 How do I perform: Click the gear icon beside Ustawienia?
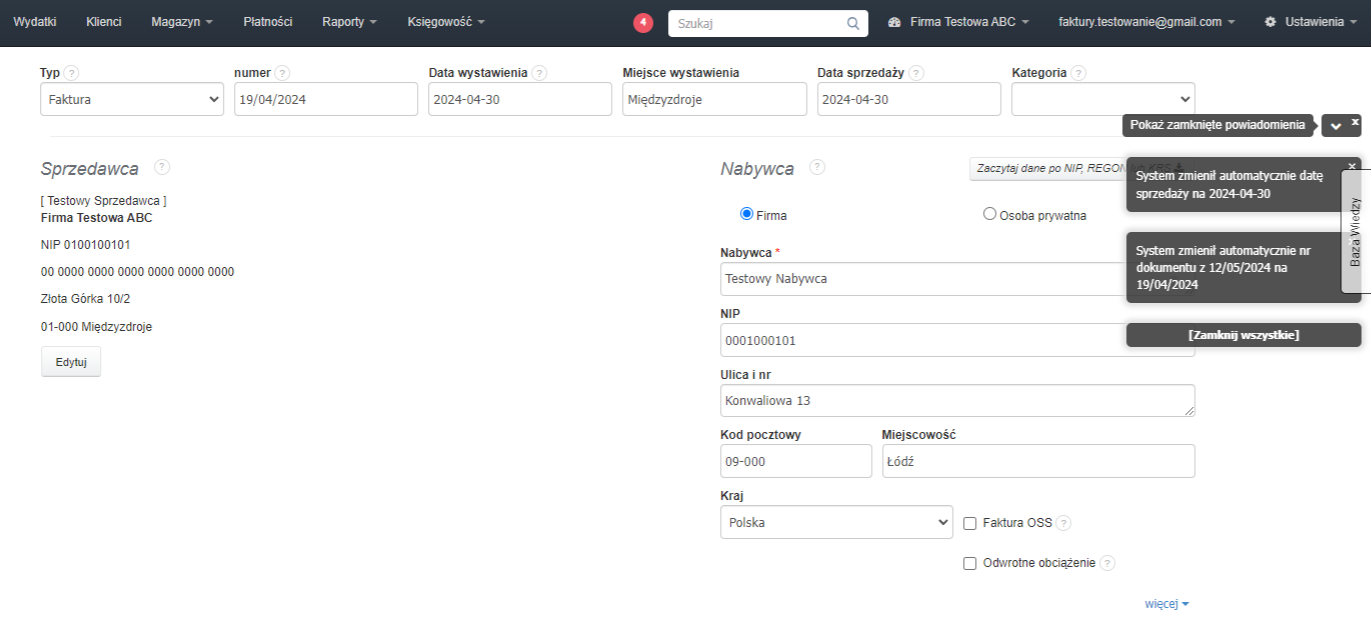(1270, 21)
